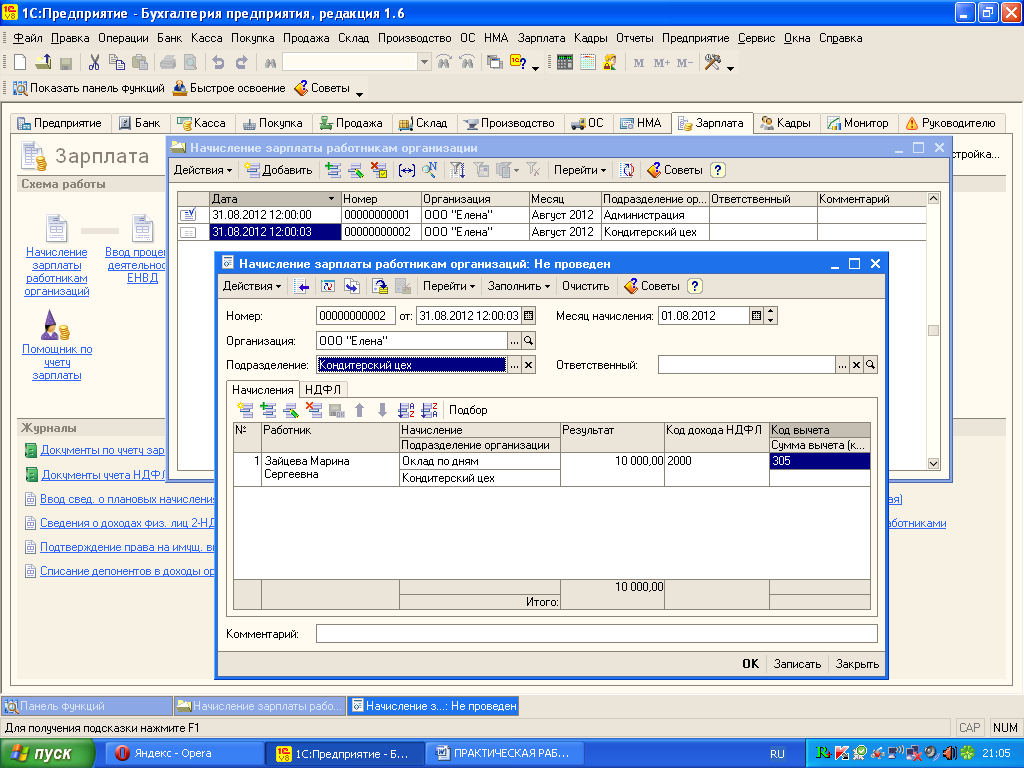This screenshot has height=768, width=1024.
Task: Open Действия dropdown in document window
Action: click(252, 286)
